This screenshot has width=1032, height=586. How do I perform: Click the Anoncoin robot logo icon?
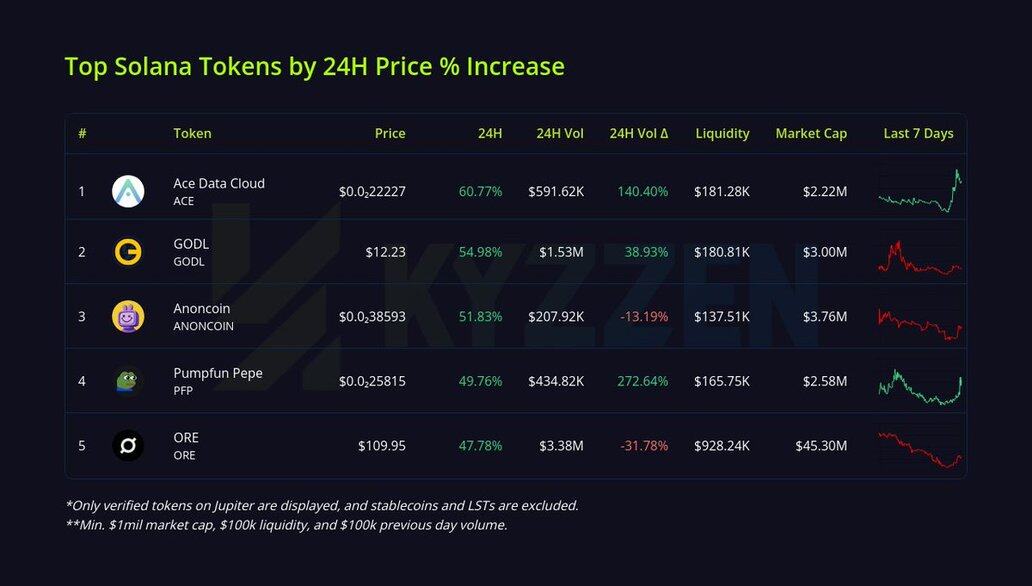(x=128, y=317)
